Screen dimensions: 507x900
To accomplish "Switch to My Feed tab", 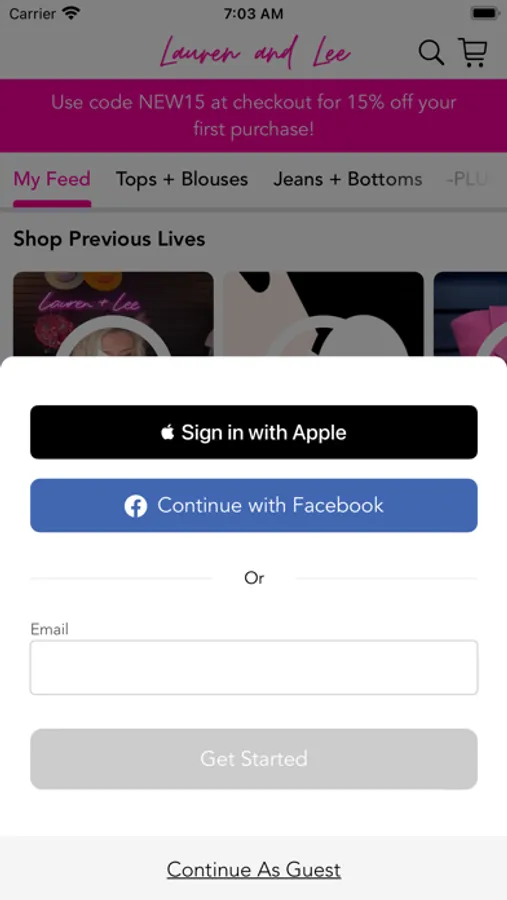I will coord(52,180).
